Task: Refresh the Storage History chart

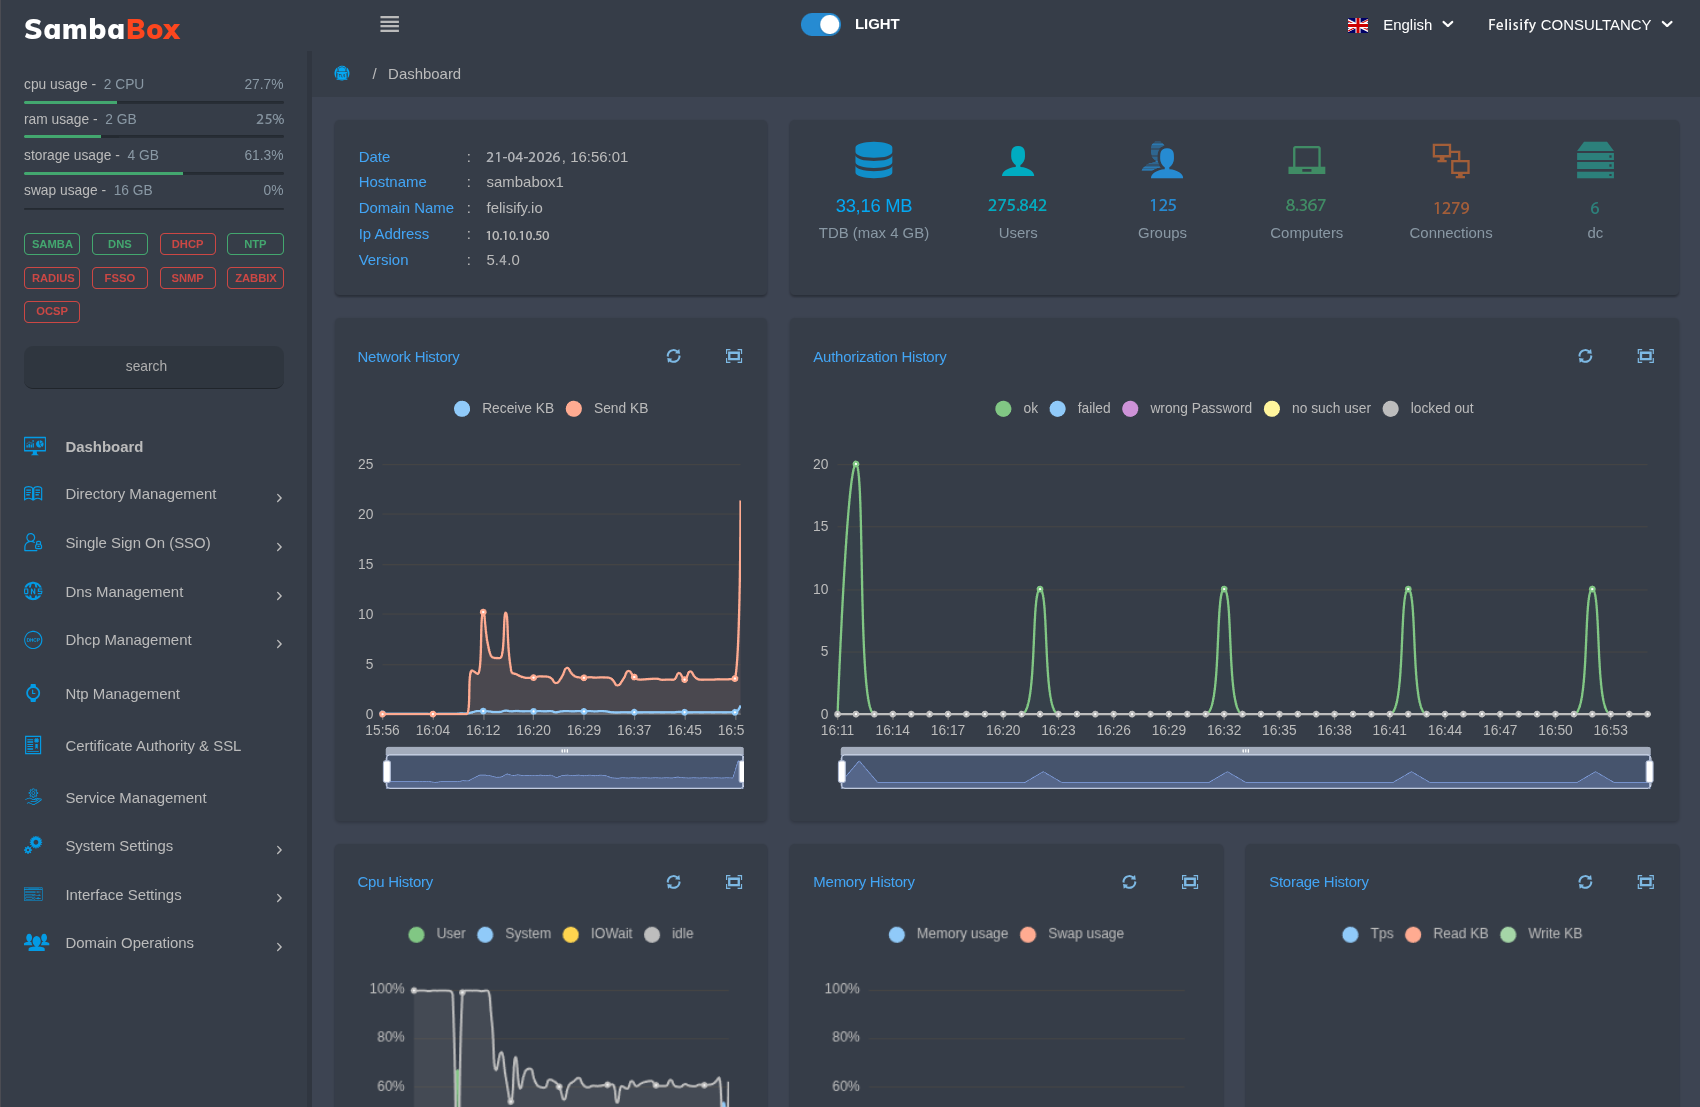Action: click(1585, 882)
